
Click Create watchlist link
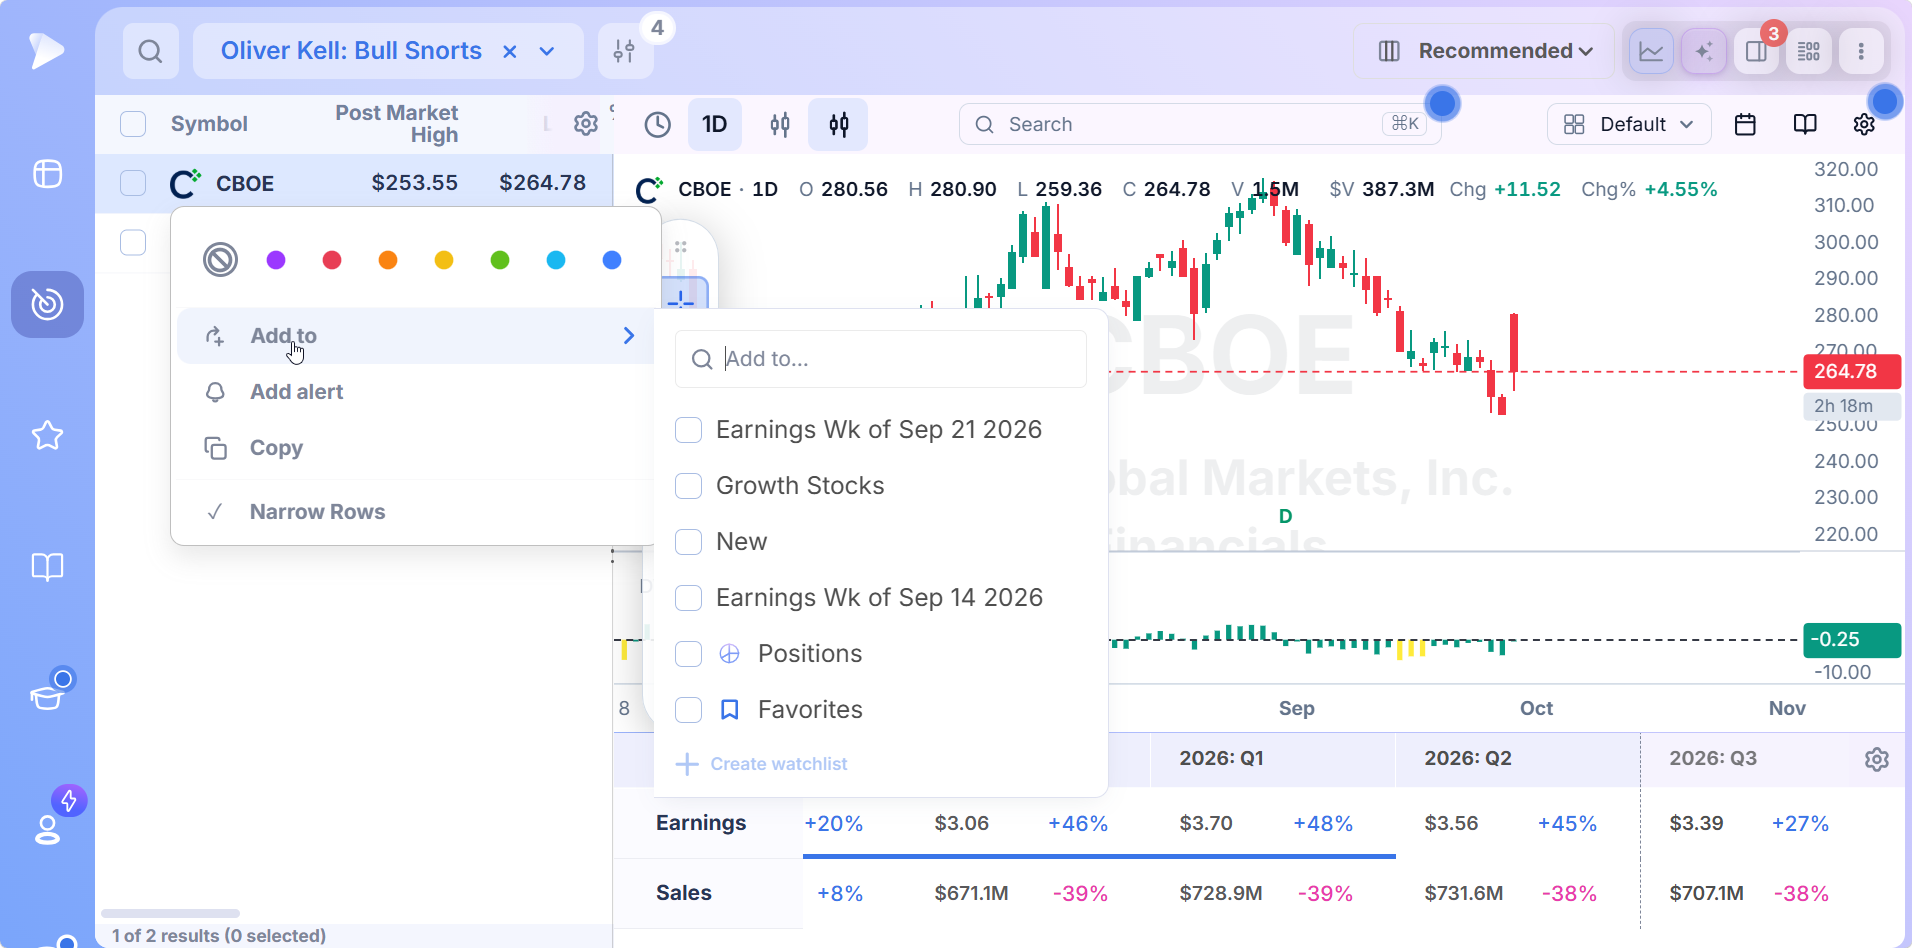(762, 764)
